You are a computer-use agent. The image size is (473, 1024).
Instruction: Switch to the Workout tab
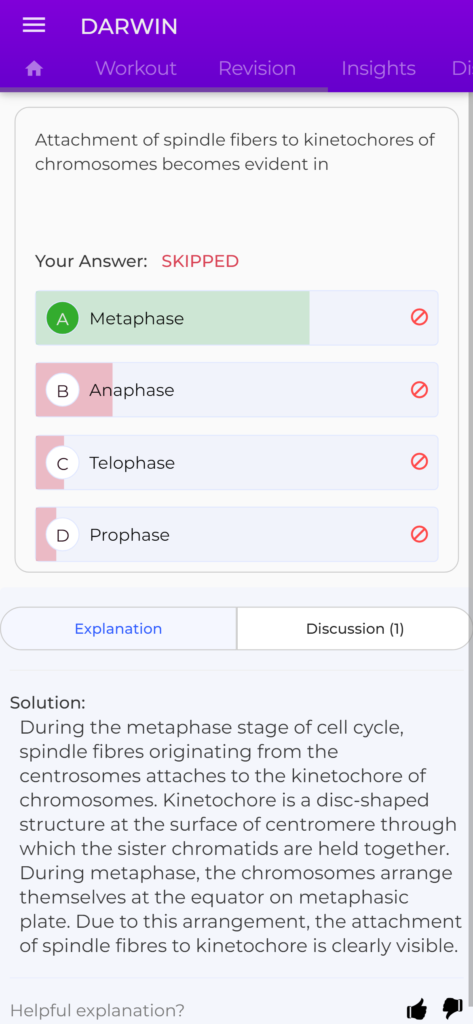(x=136, y=69)
